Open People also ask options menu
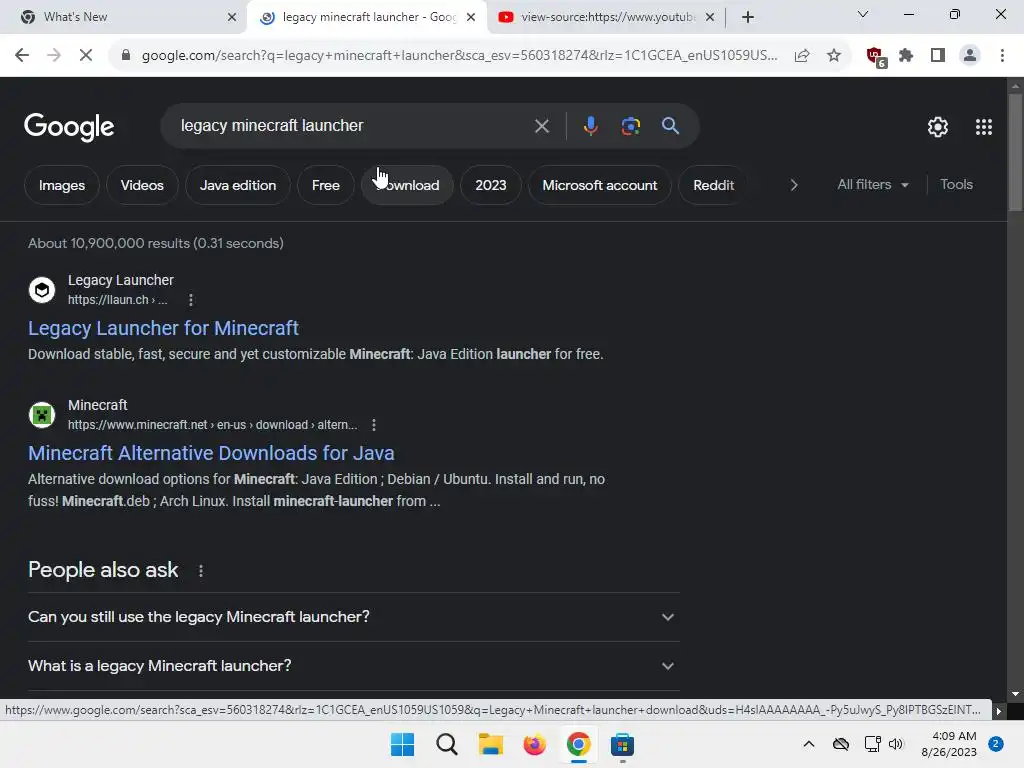Screen dimensions: 1024x768 tap(200, 571)
